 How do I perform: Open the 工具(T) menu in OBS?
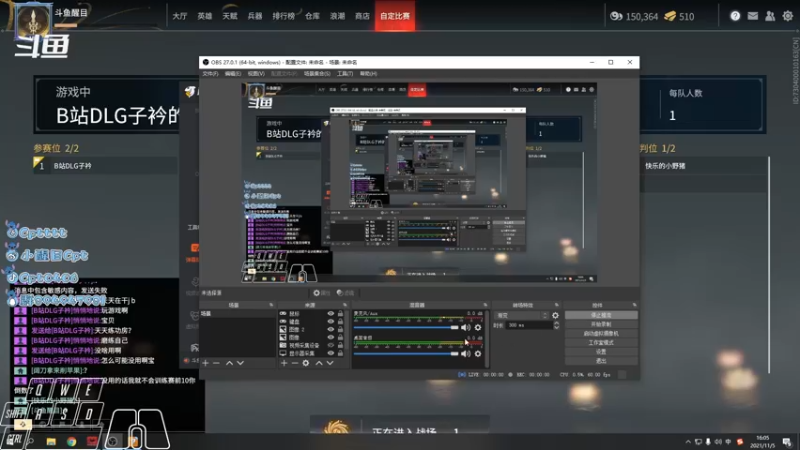click(345, 74)
